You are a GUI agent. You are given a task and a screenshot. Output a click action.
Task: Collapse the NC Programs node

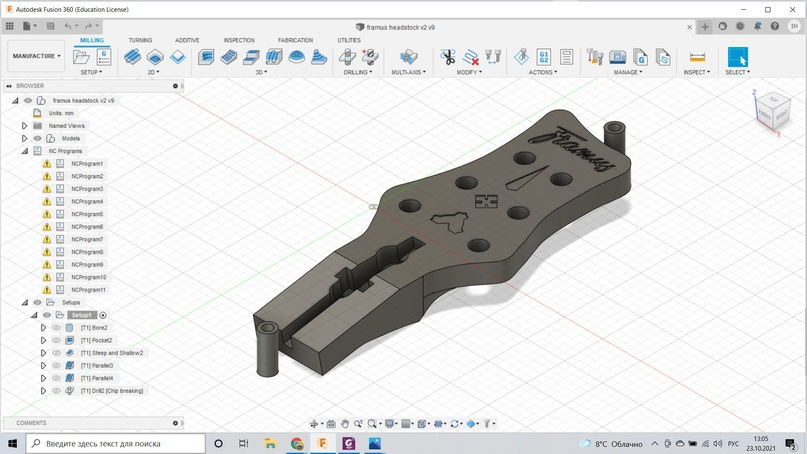(24, 151)
